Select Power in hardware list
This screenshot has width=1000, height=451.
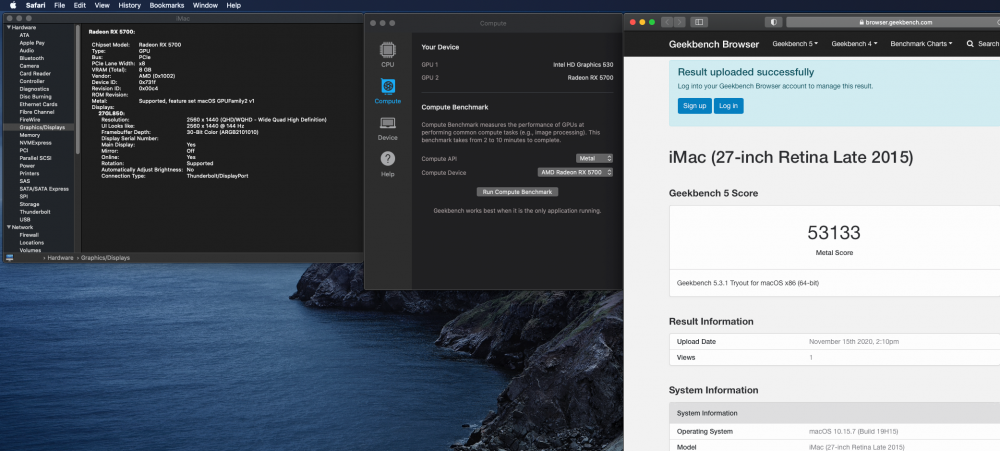(x=27, y=166)
